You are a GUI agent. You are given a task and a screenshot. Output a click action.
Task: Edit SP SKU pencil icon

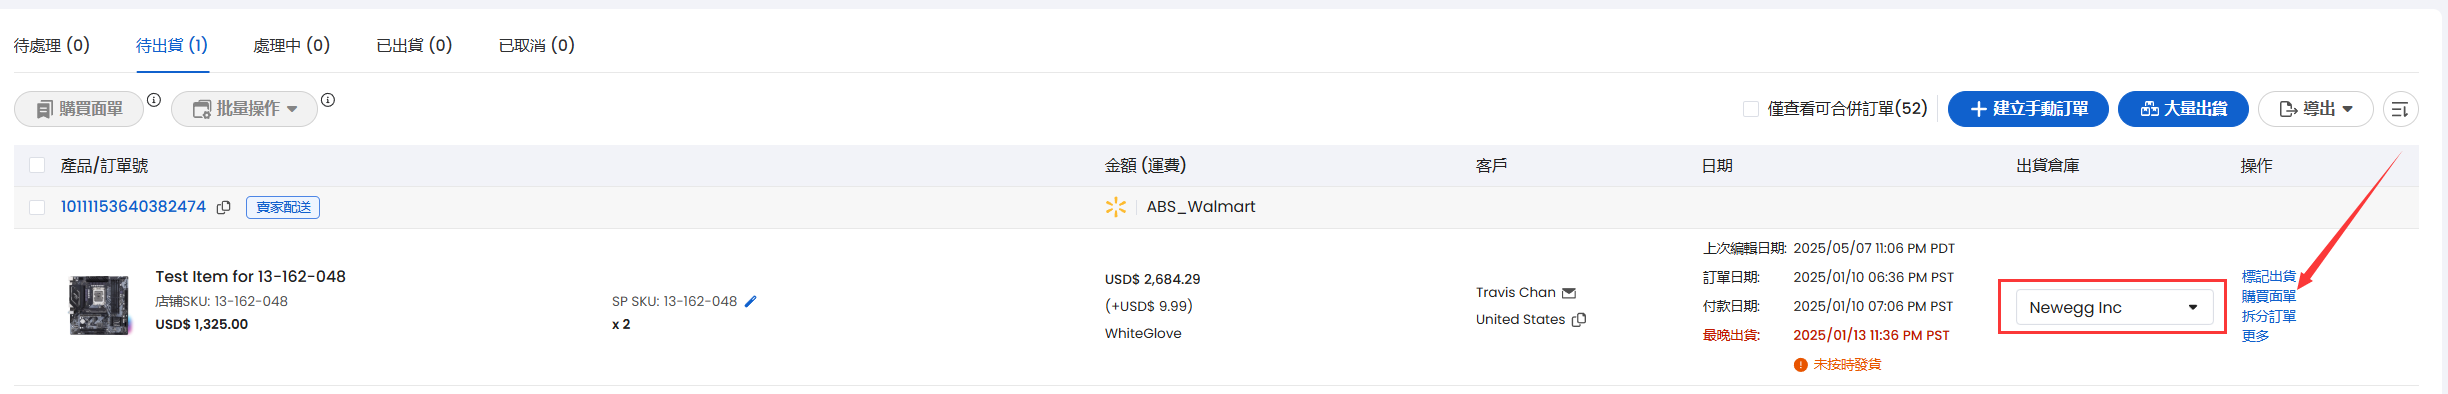click(x=751, y=301)
